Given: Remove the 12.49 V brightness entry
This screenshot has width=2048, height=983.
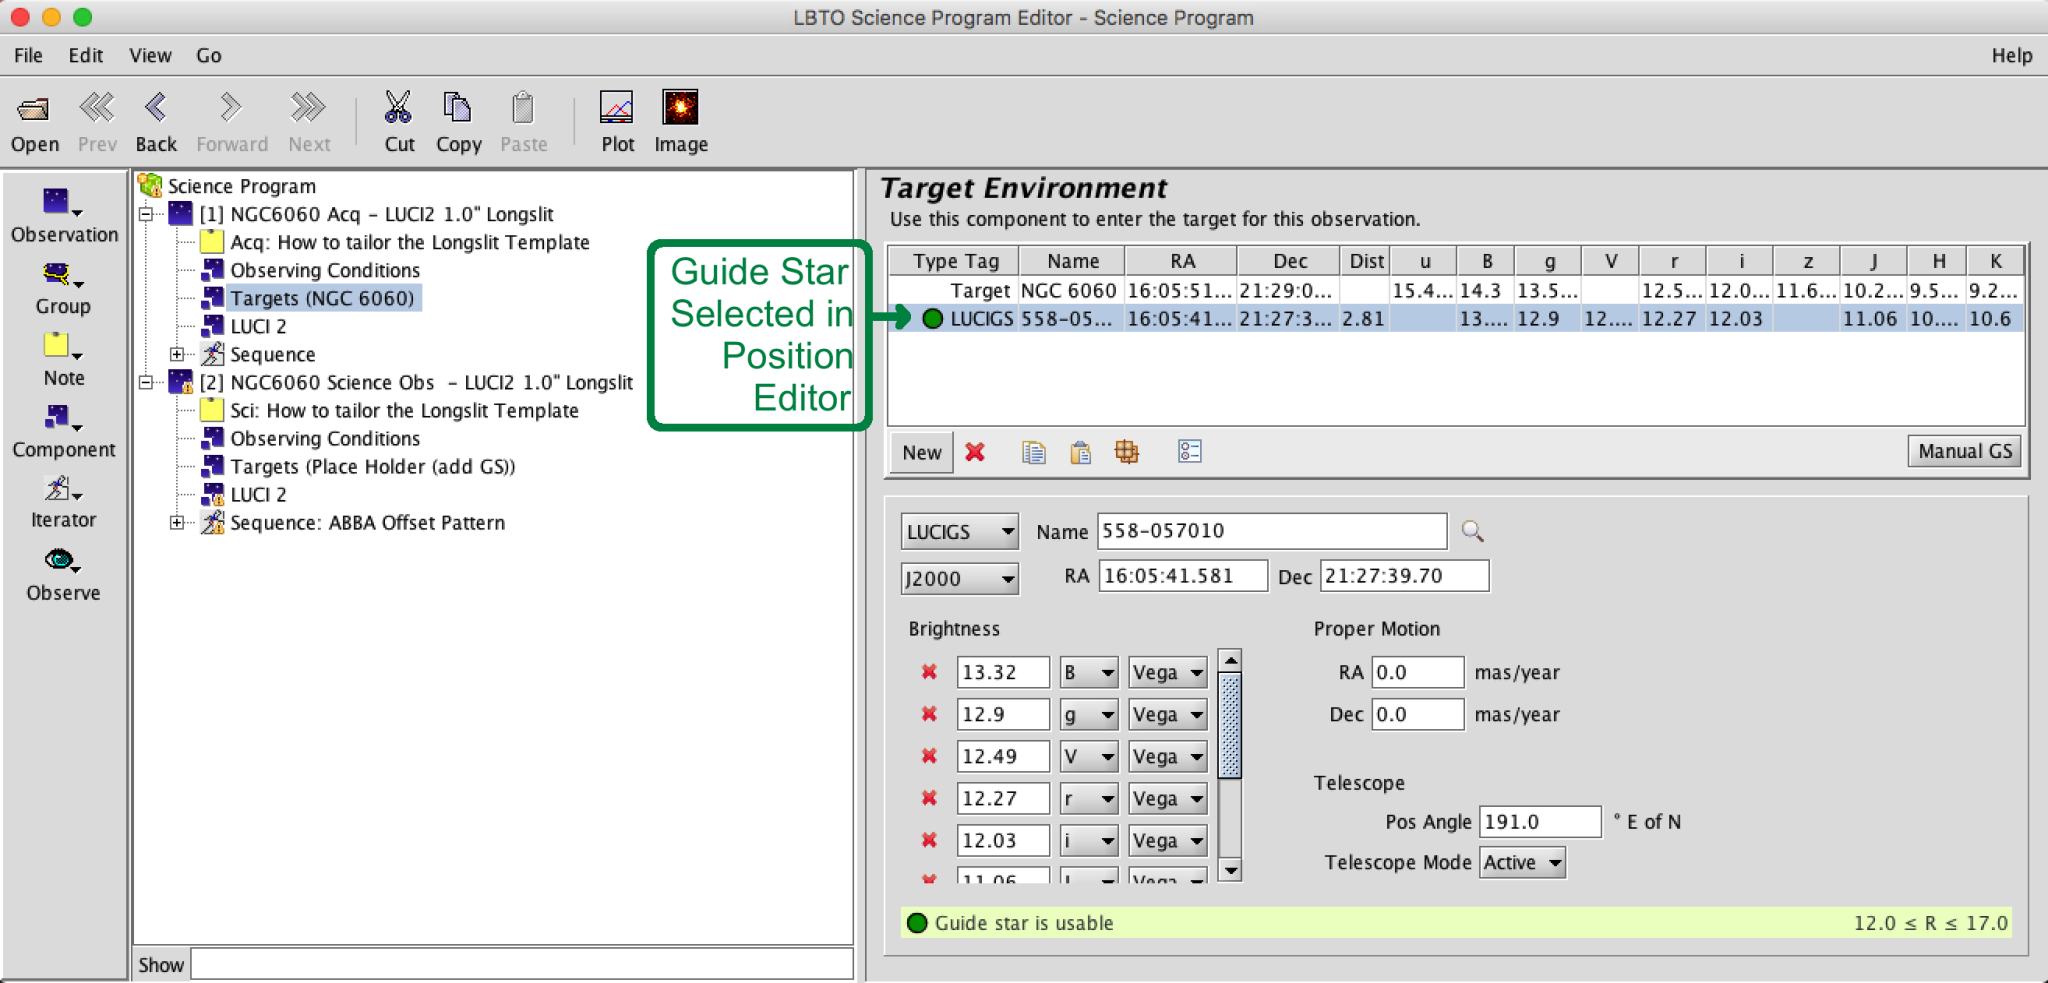Looking at the screenshot, I should 929,756.
